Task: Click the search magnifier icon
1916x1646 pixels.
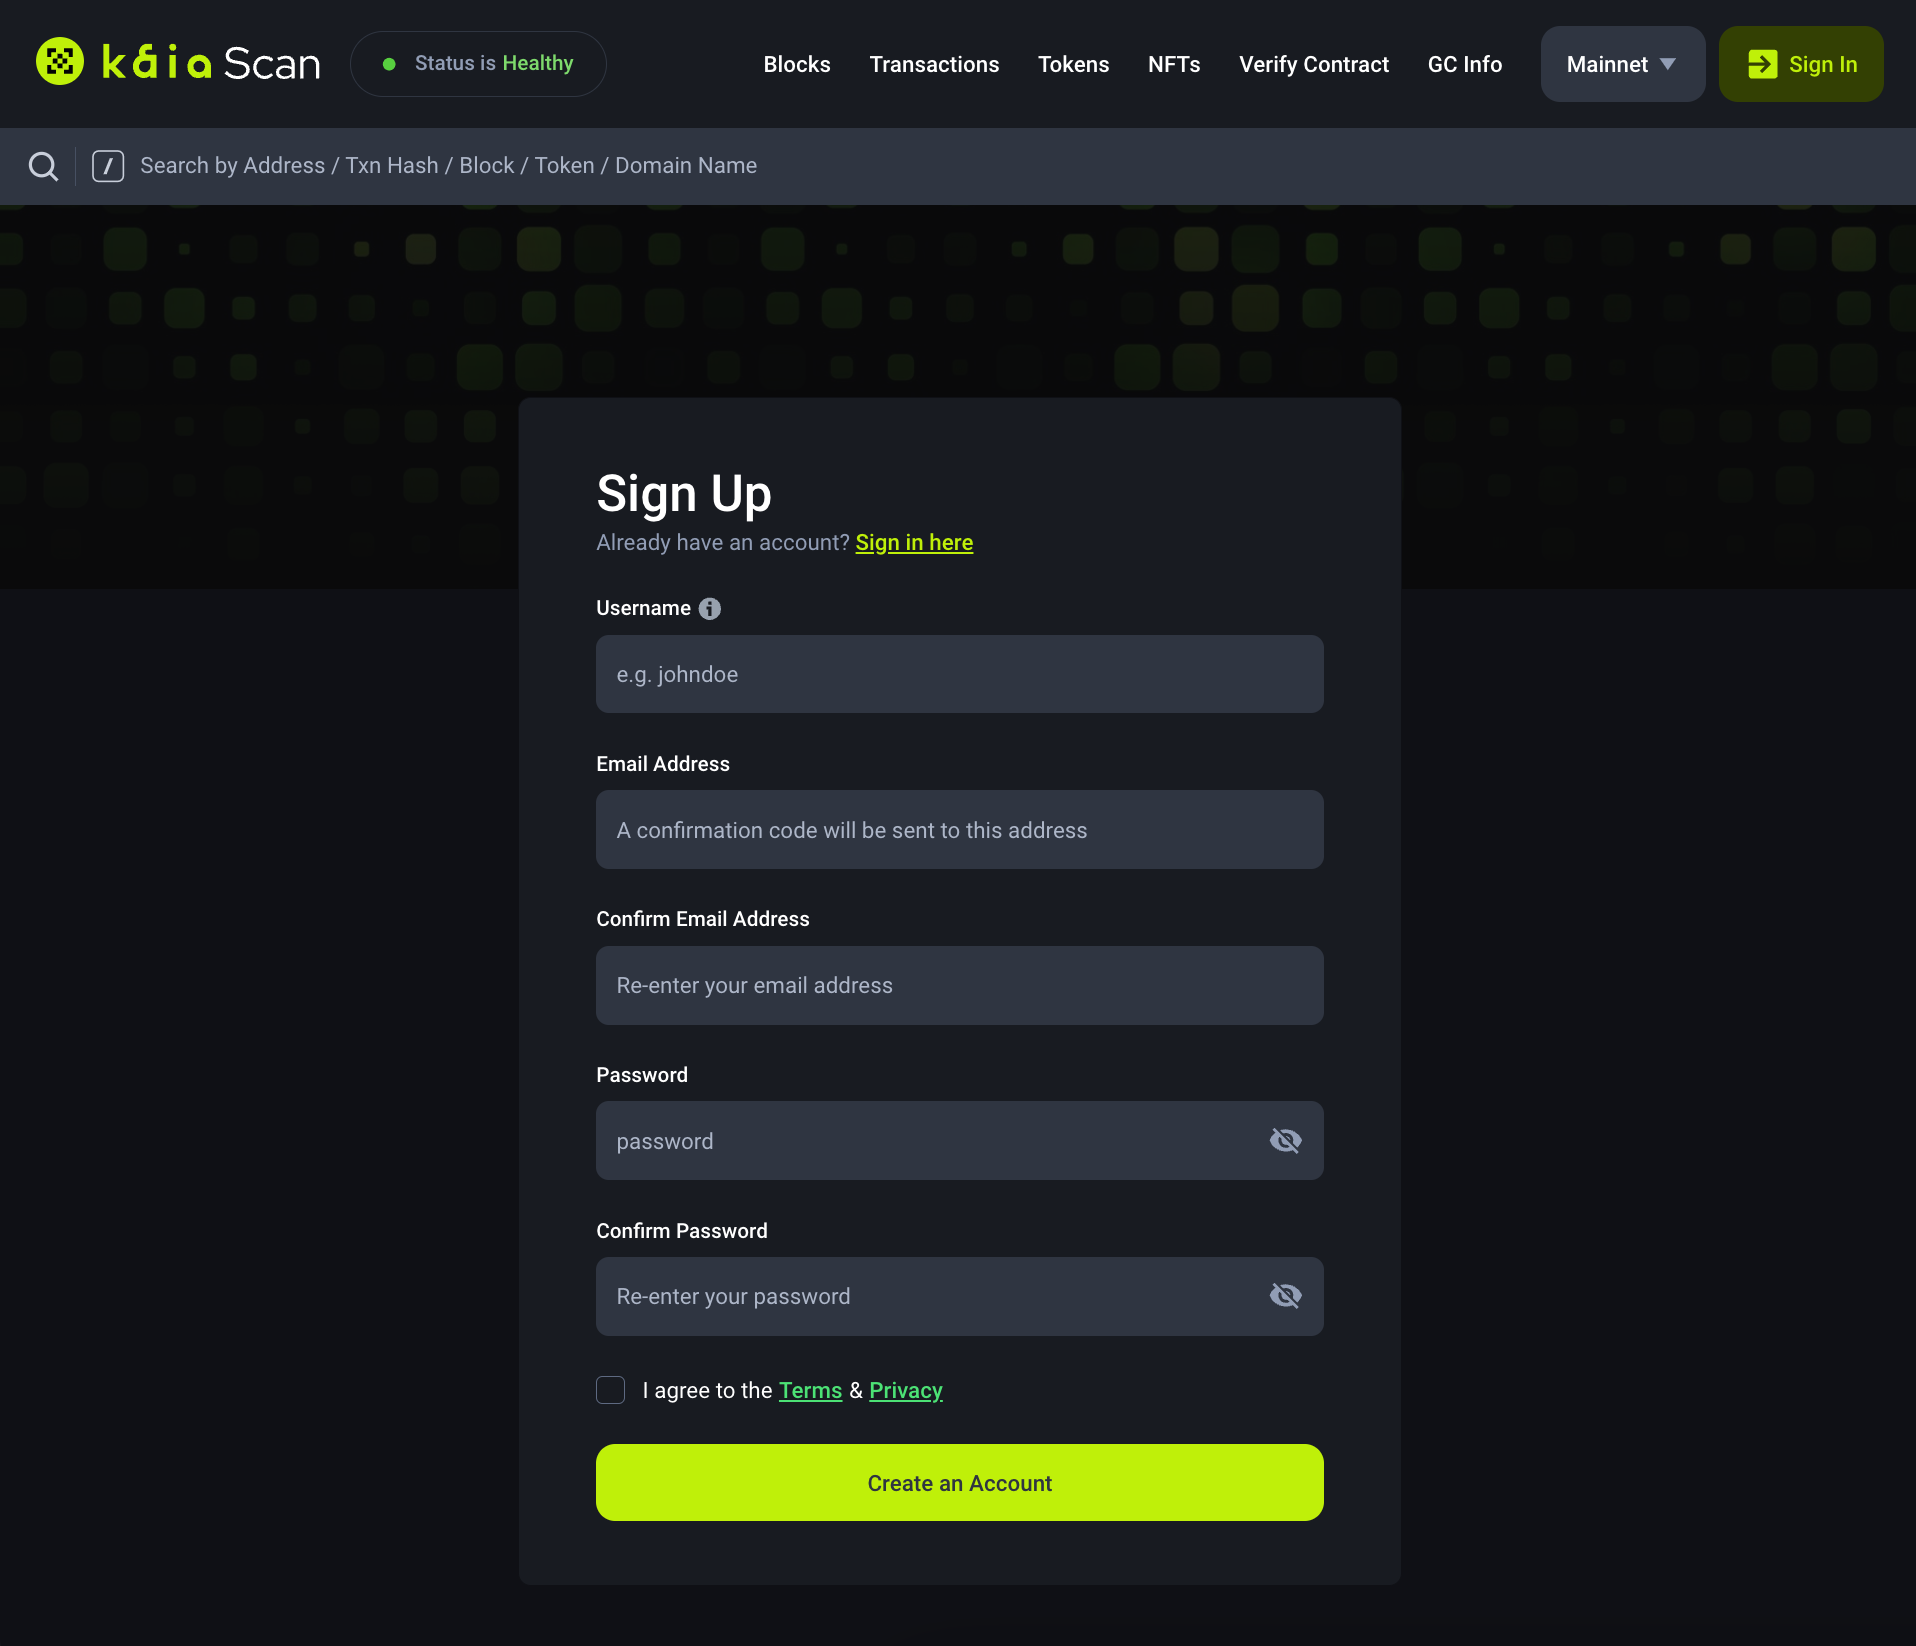Action: point(43,166)
